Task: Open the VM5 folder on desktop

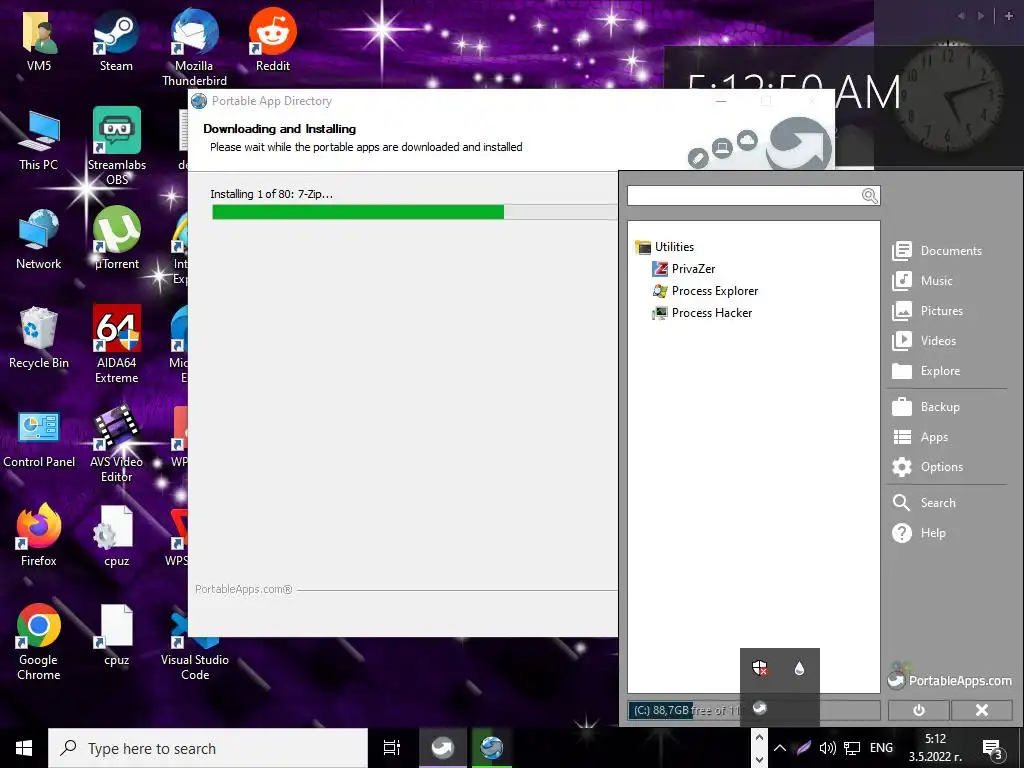Action: 39,40
